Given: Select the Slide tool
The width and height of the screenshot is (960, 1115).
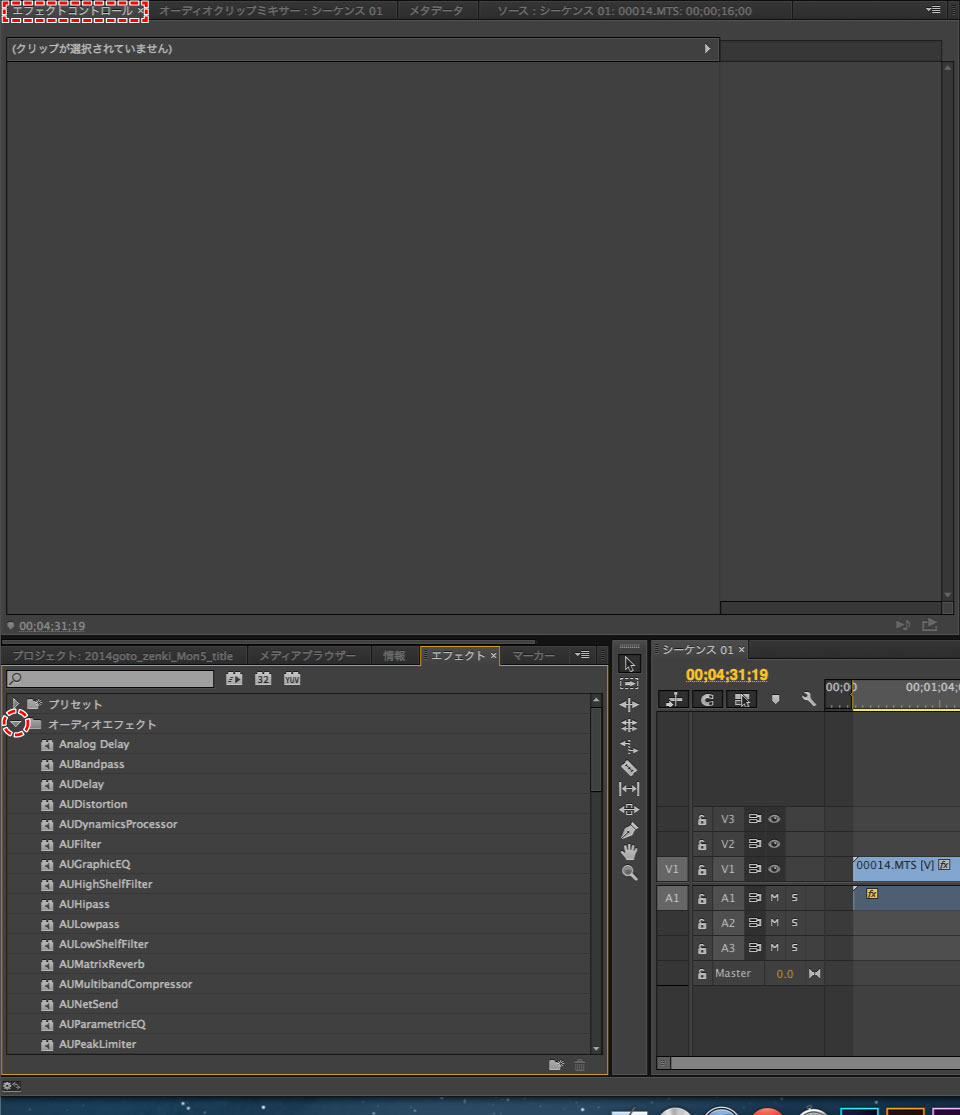Looking at the screenshot, I should (629, 809).
